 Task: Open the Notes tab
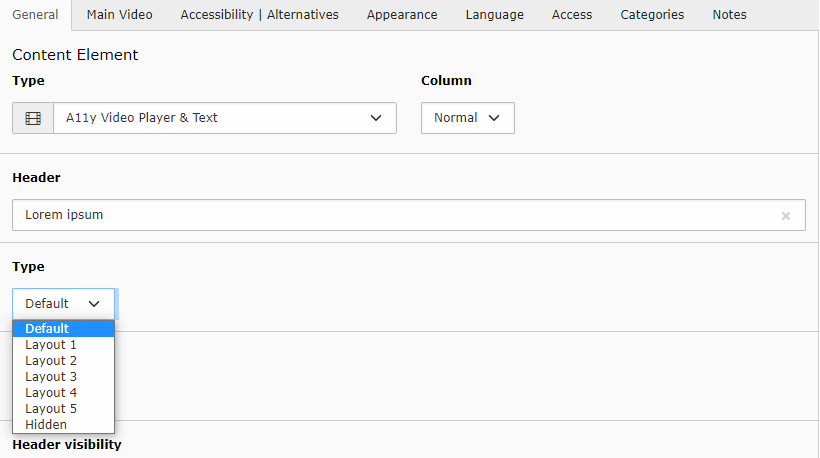[729, 15]
